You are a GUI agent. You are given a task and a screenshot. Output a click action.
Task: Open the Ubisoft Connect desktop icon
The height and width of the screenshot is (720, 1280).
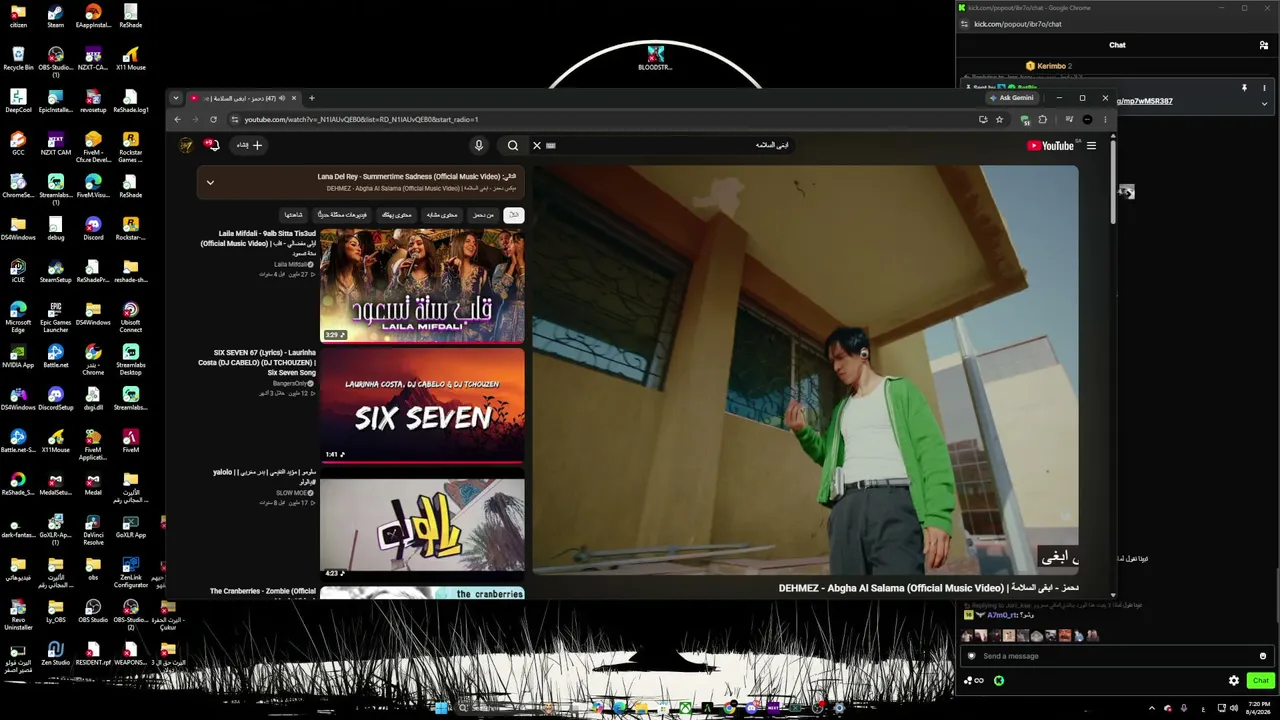(130, 317)
